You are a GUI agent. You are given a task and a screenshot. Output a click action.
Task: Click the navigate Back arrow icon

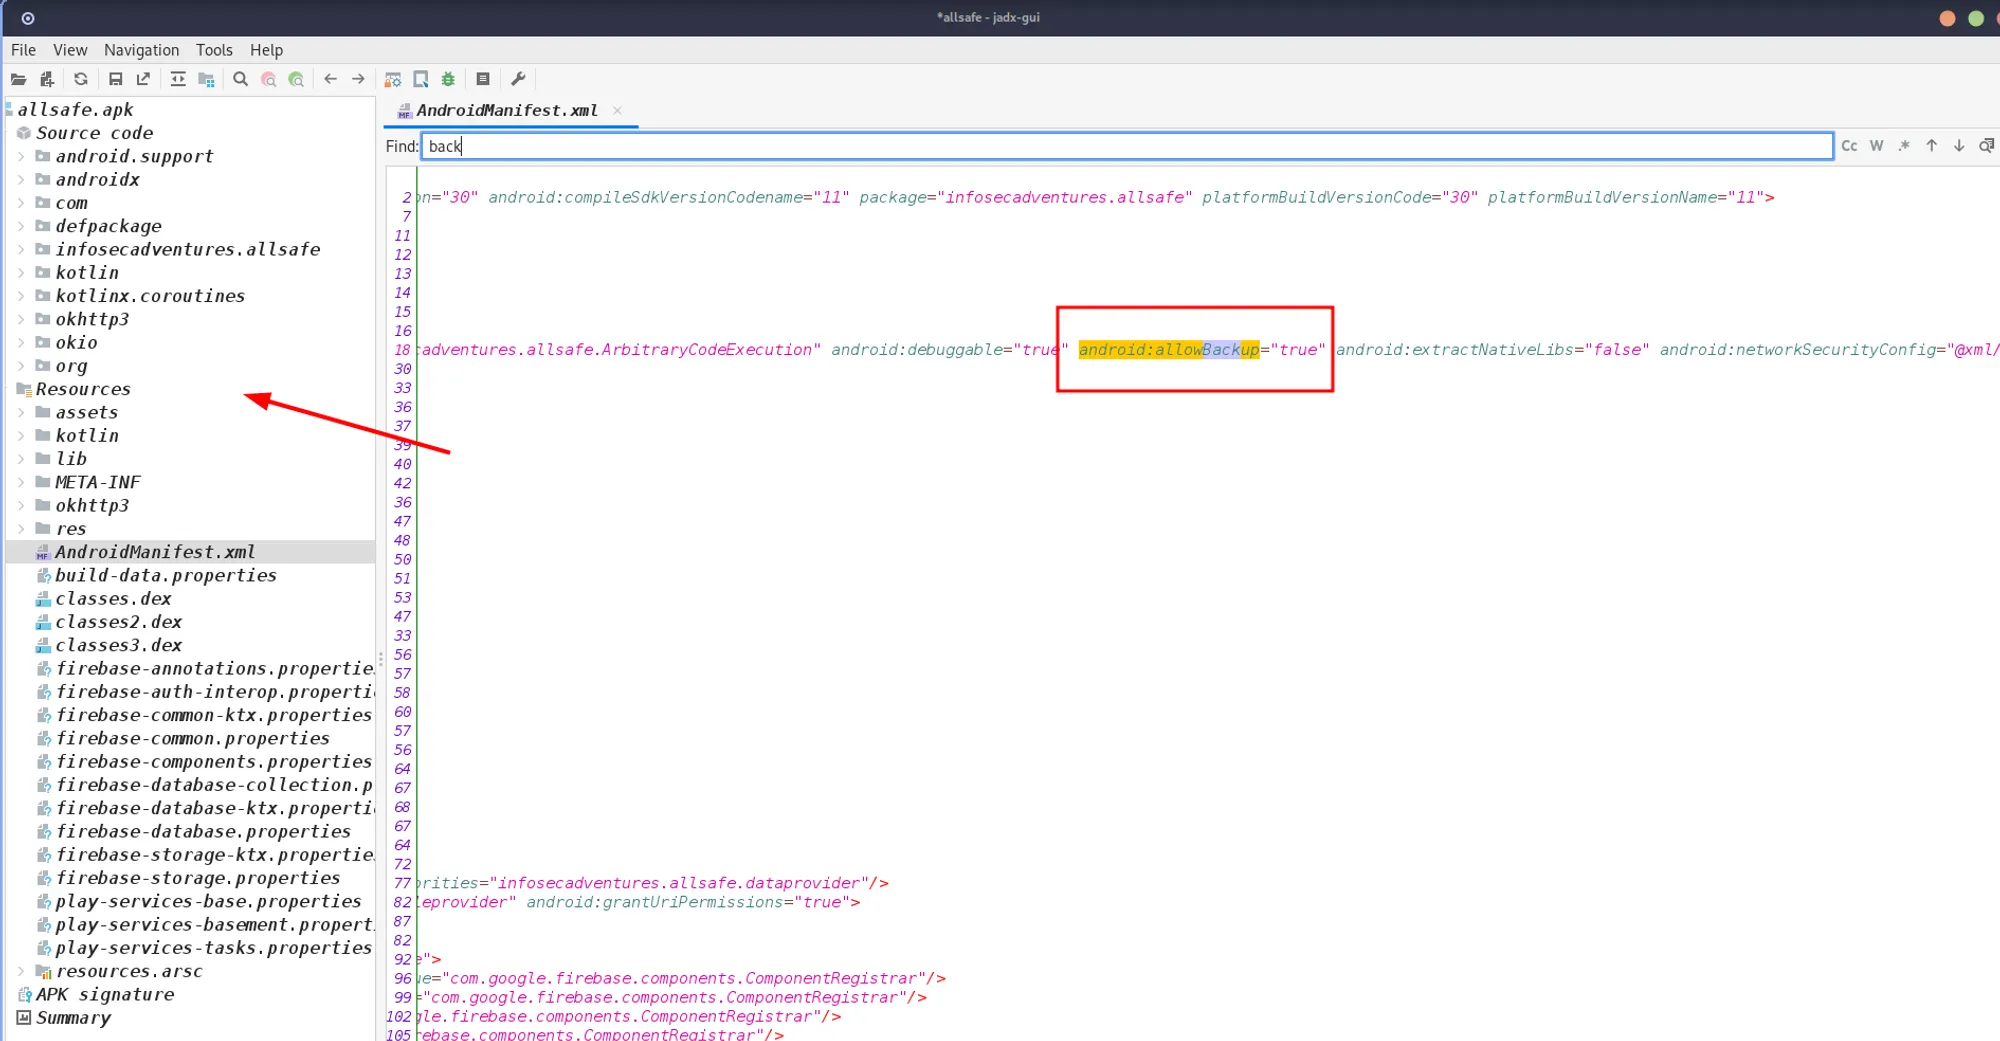pyautogui.click(x=330, y=79)
